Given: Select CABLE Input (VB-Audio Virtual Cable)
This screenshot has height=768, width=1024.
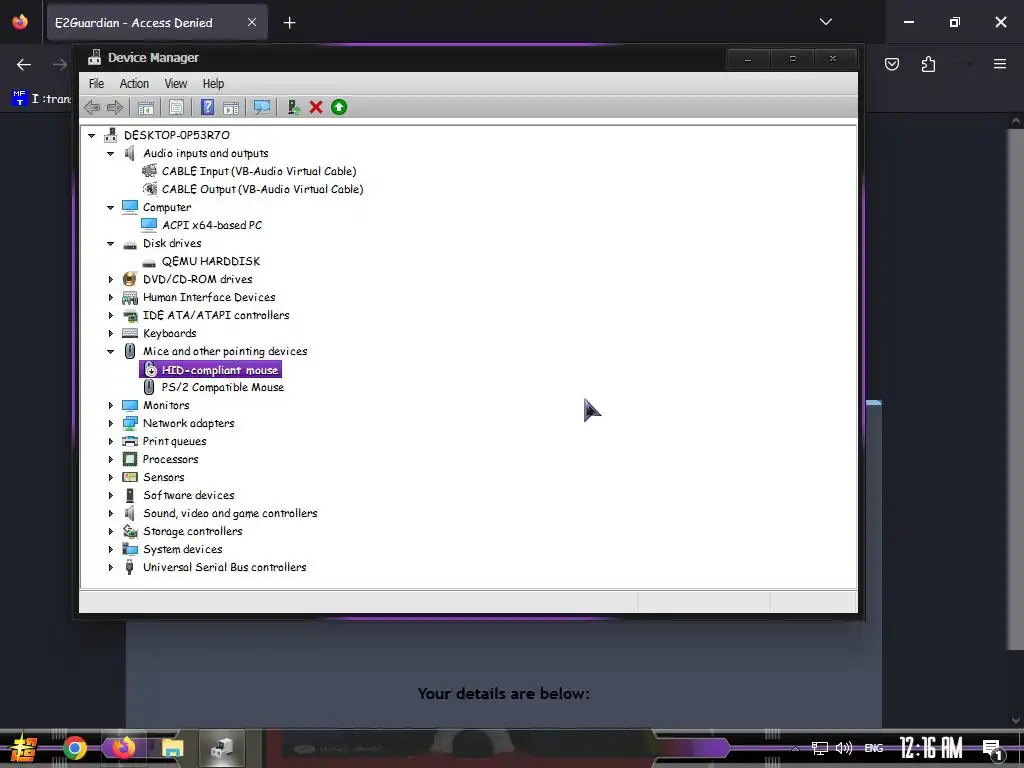Looking at the screenshot, I should point(259,171).
